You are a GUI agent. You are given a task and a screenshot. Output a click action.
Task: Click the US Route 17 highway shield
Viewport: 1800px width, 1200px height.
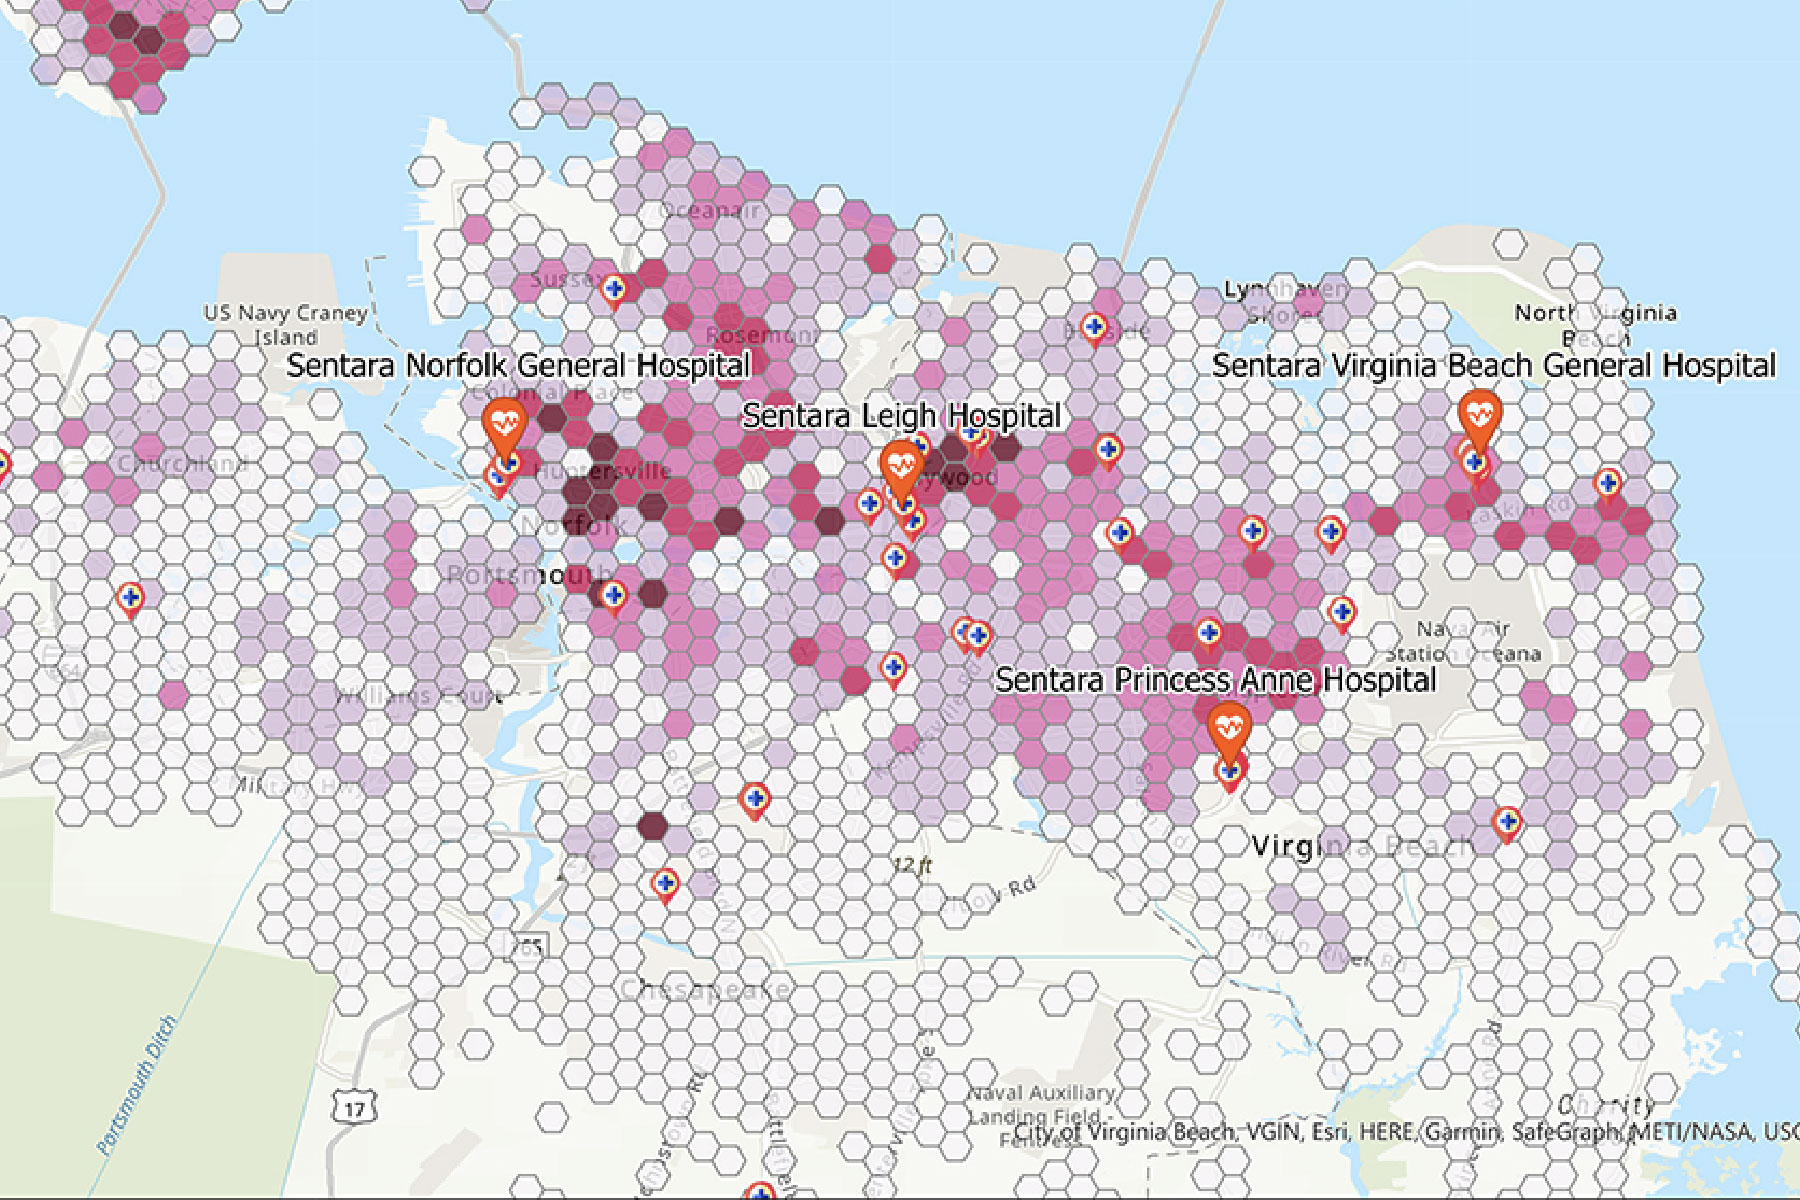[355, 1108]
